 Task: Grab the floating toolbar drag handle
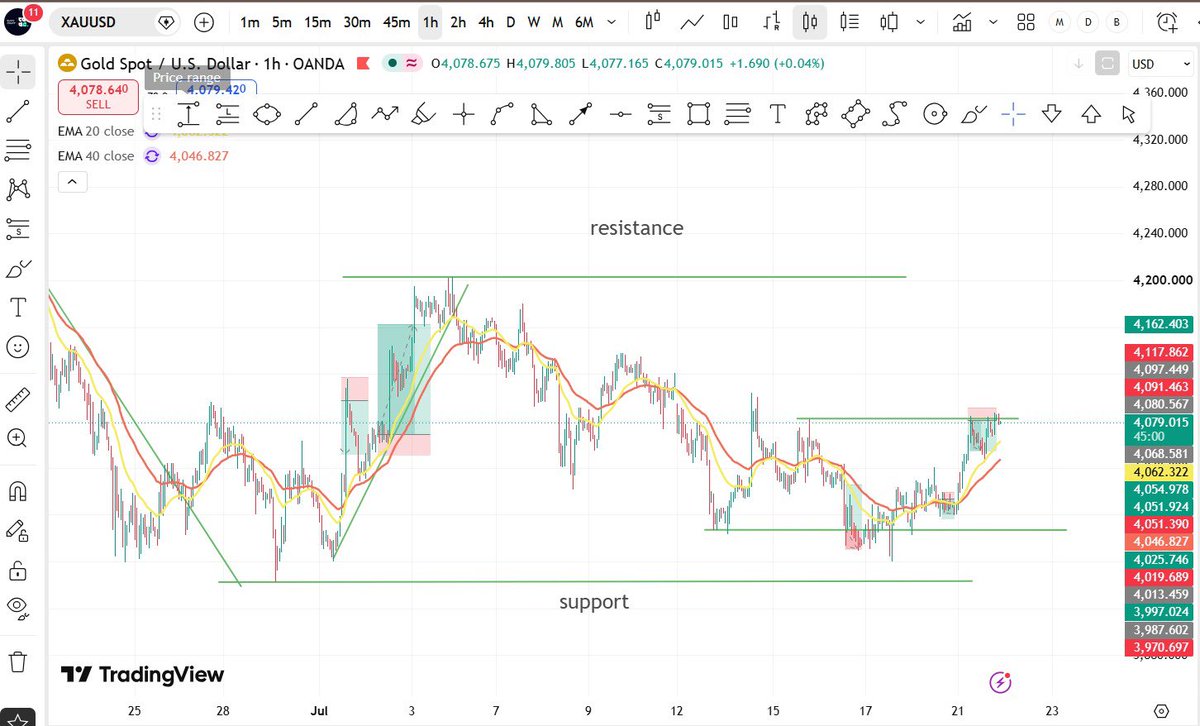(x=156, y=115)
